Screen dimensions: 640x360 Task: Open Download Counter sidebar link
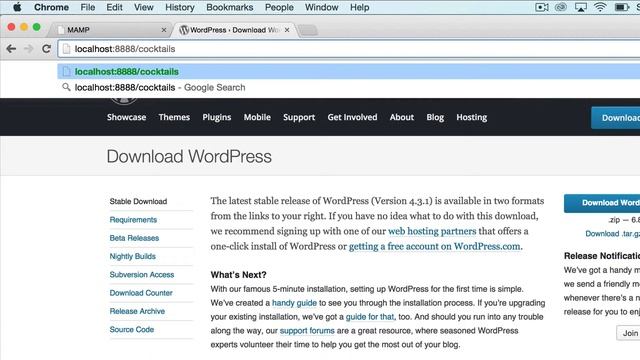click(141, 293)
